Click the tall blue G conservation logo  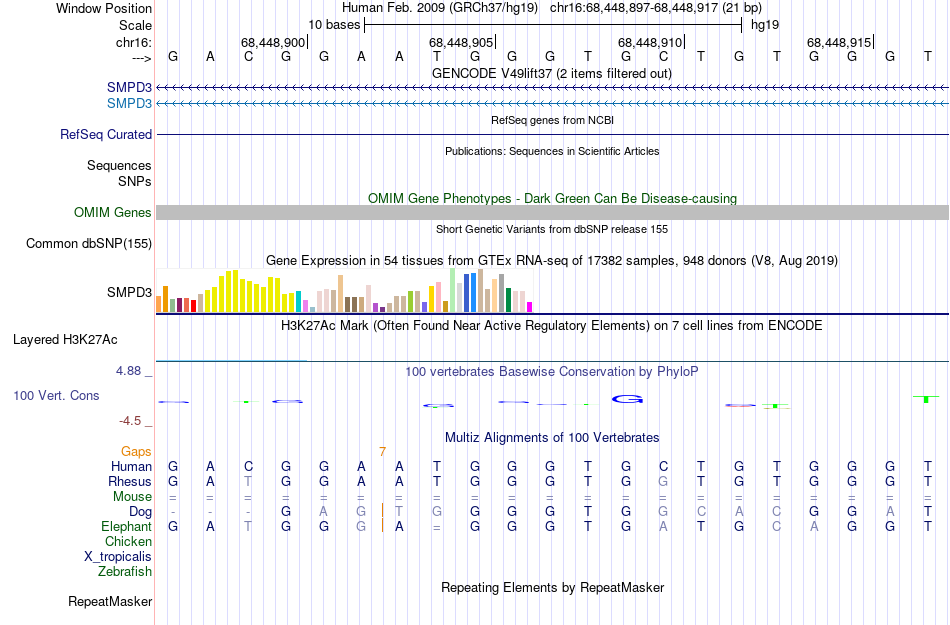pyautogui.click(x=627, y=399)
